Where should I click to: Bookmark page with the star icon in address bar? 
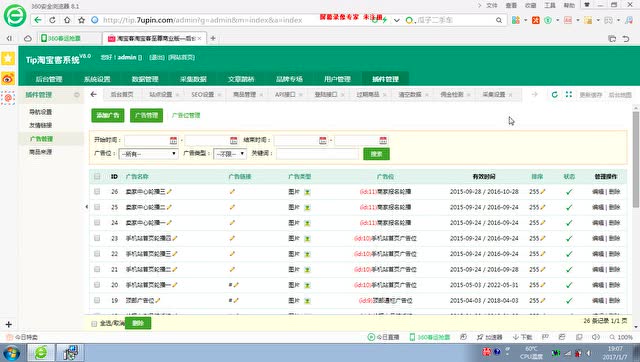coord(81,20)
